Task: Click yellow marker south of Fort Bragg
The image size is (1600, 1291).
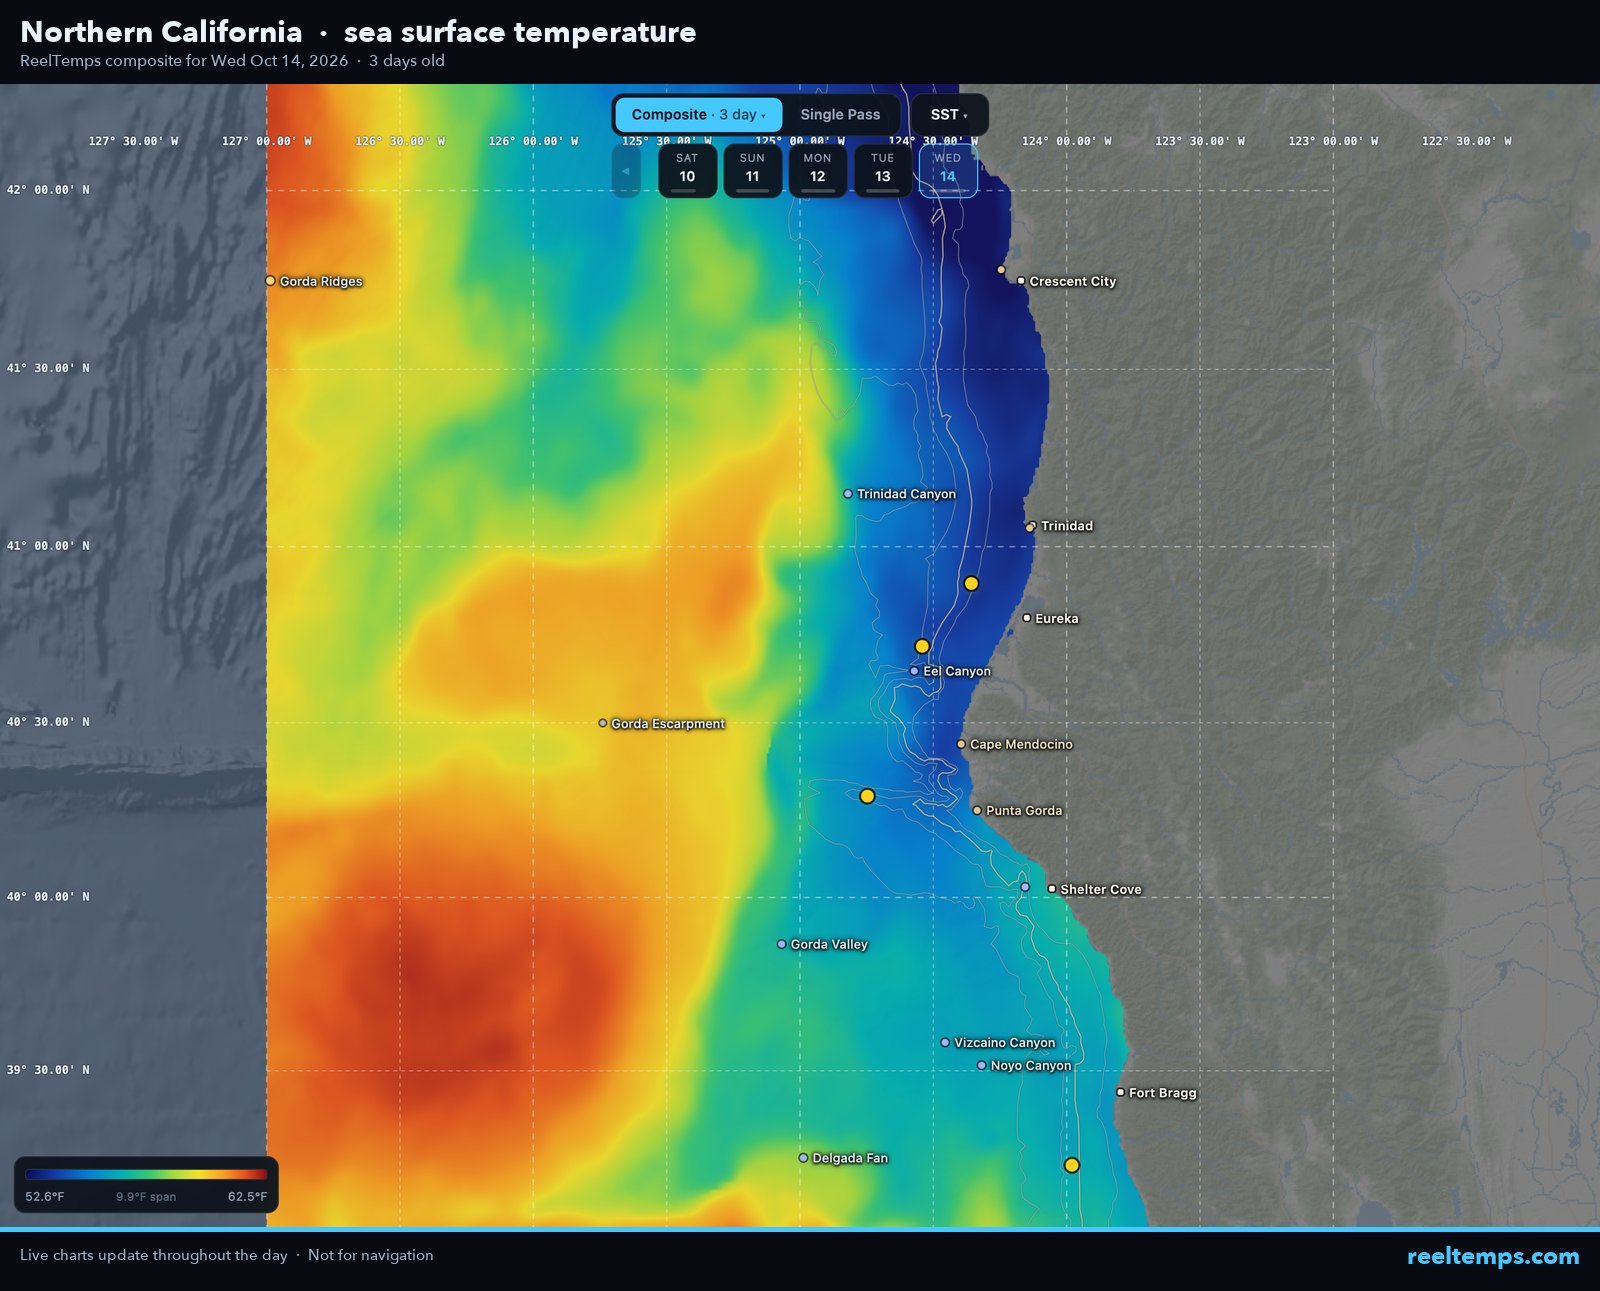Action: 1071,1165
